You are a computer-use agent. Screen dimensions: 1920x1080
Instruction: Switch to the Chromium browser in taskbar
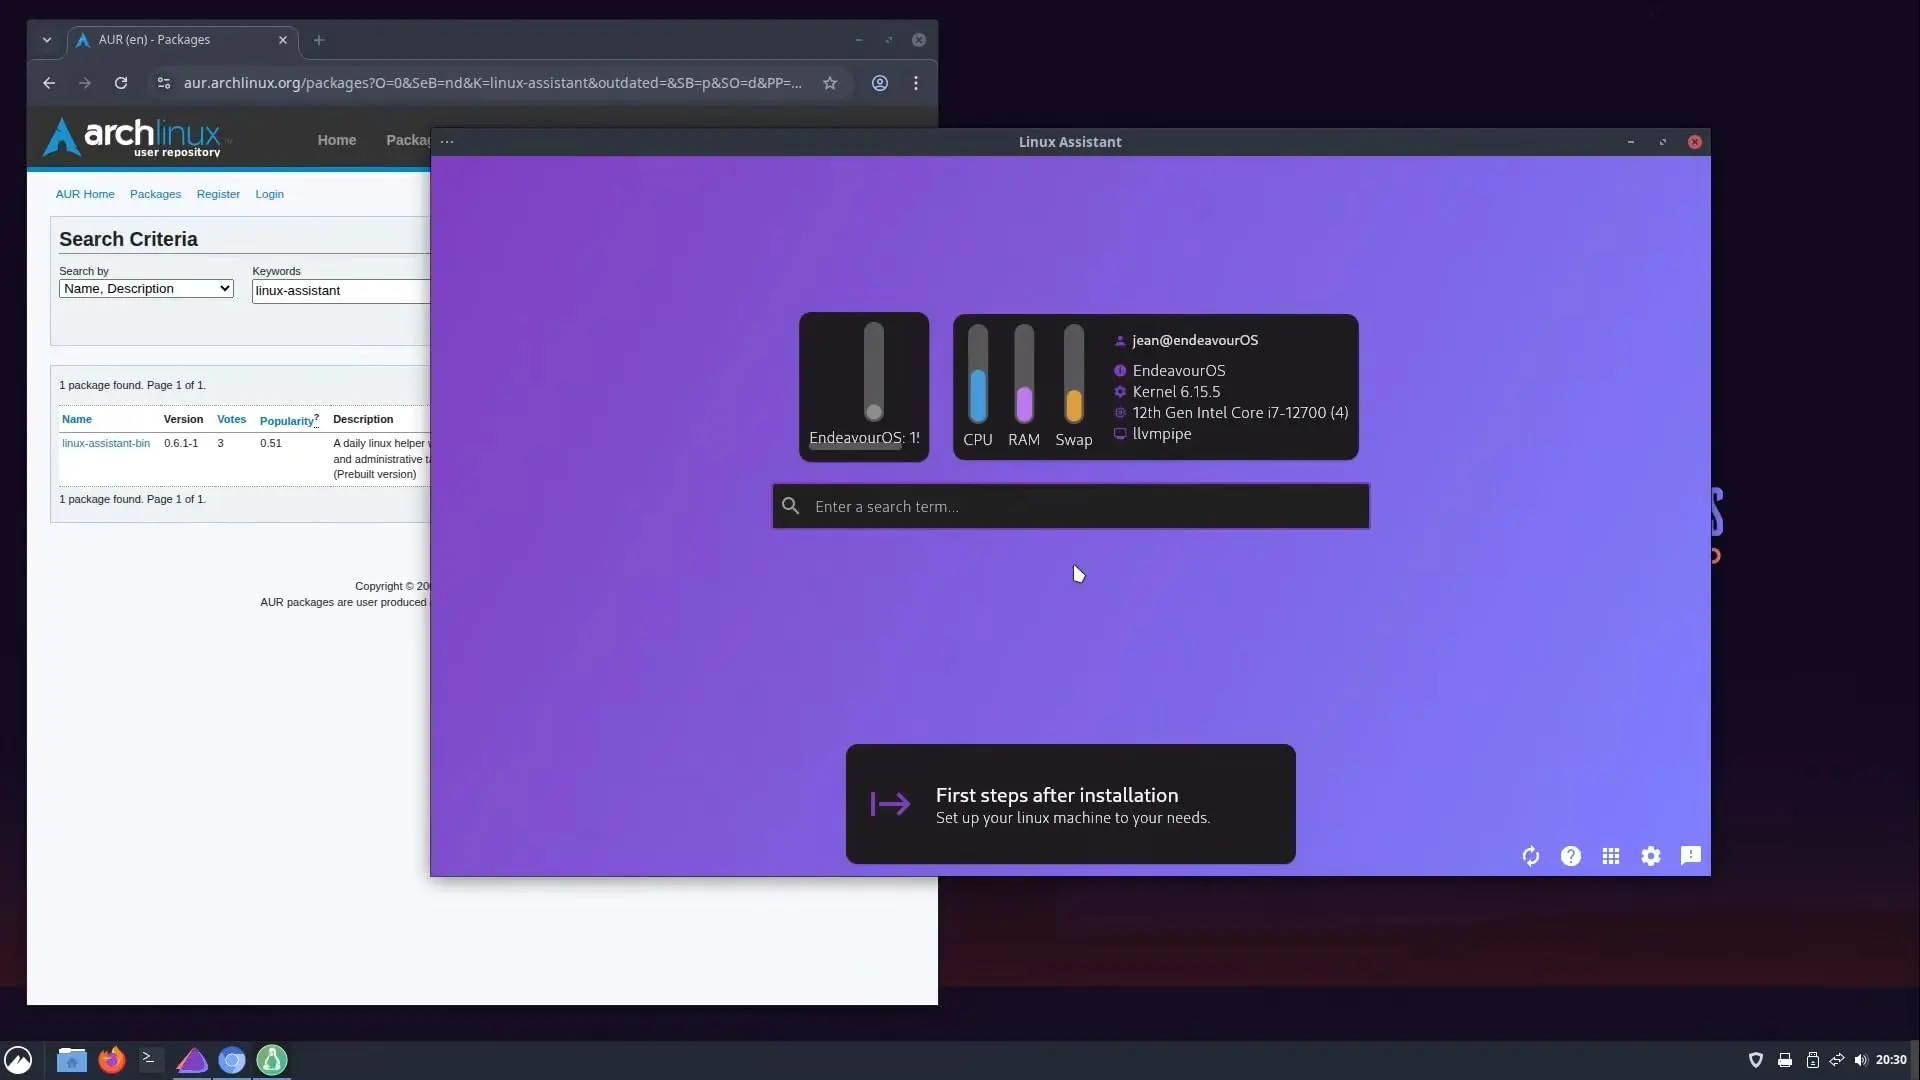[x=232, y=1060]
